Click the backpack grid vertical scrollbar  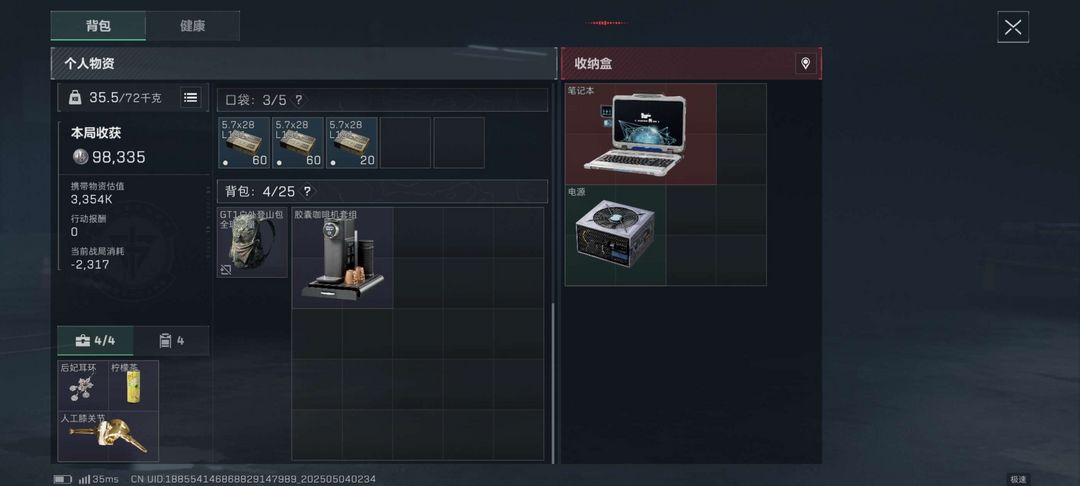pyautogui.click(x=553, y=383)
